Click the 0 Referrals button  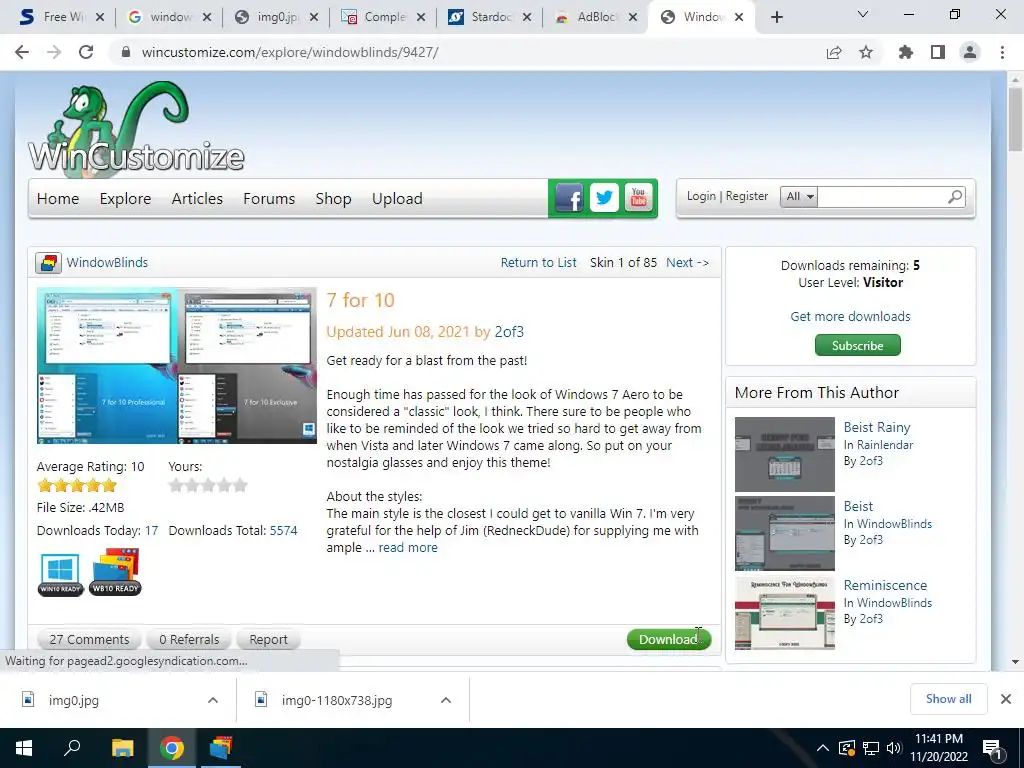189,639
